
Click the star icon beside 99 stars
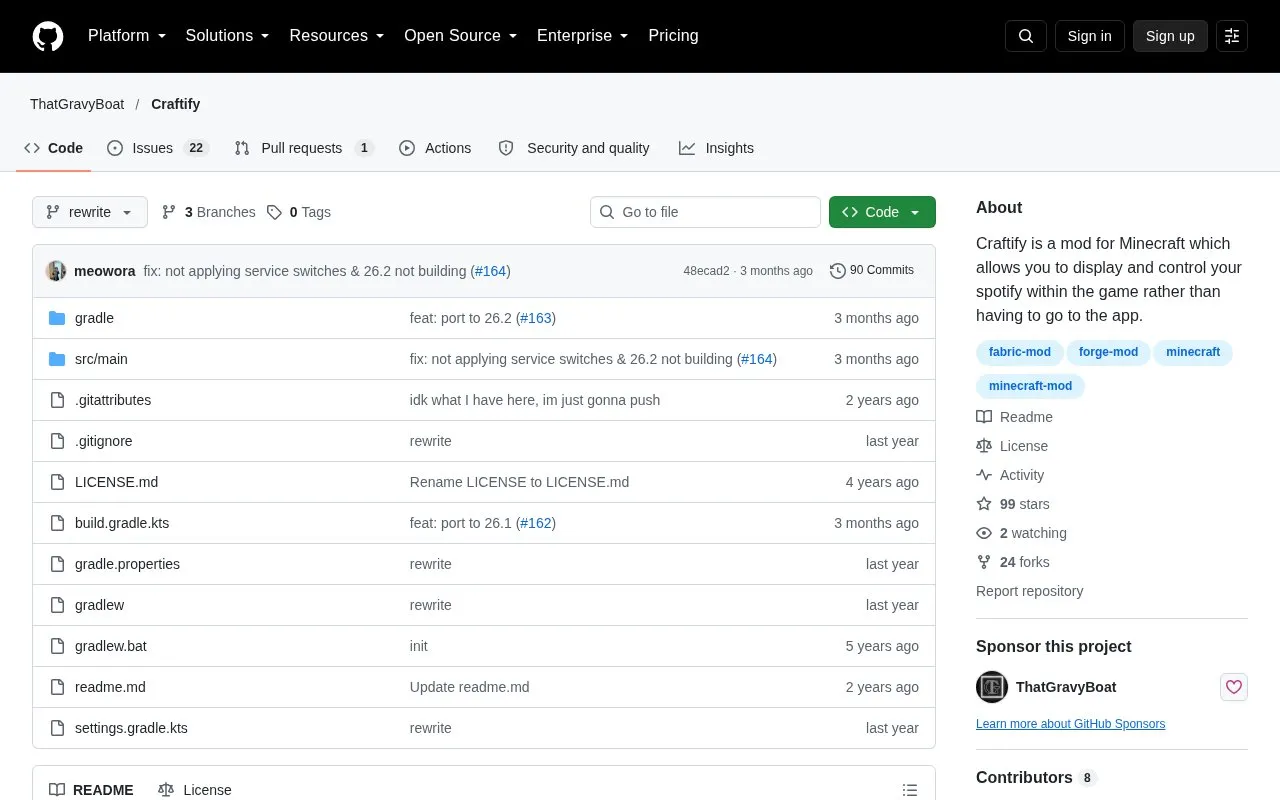[x=984, y=504]
